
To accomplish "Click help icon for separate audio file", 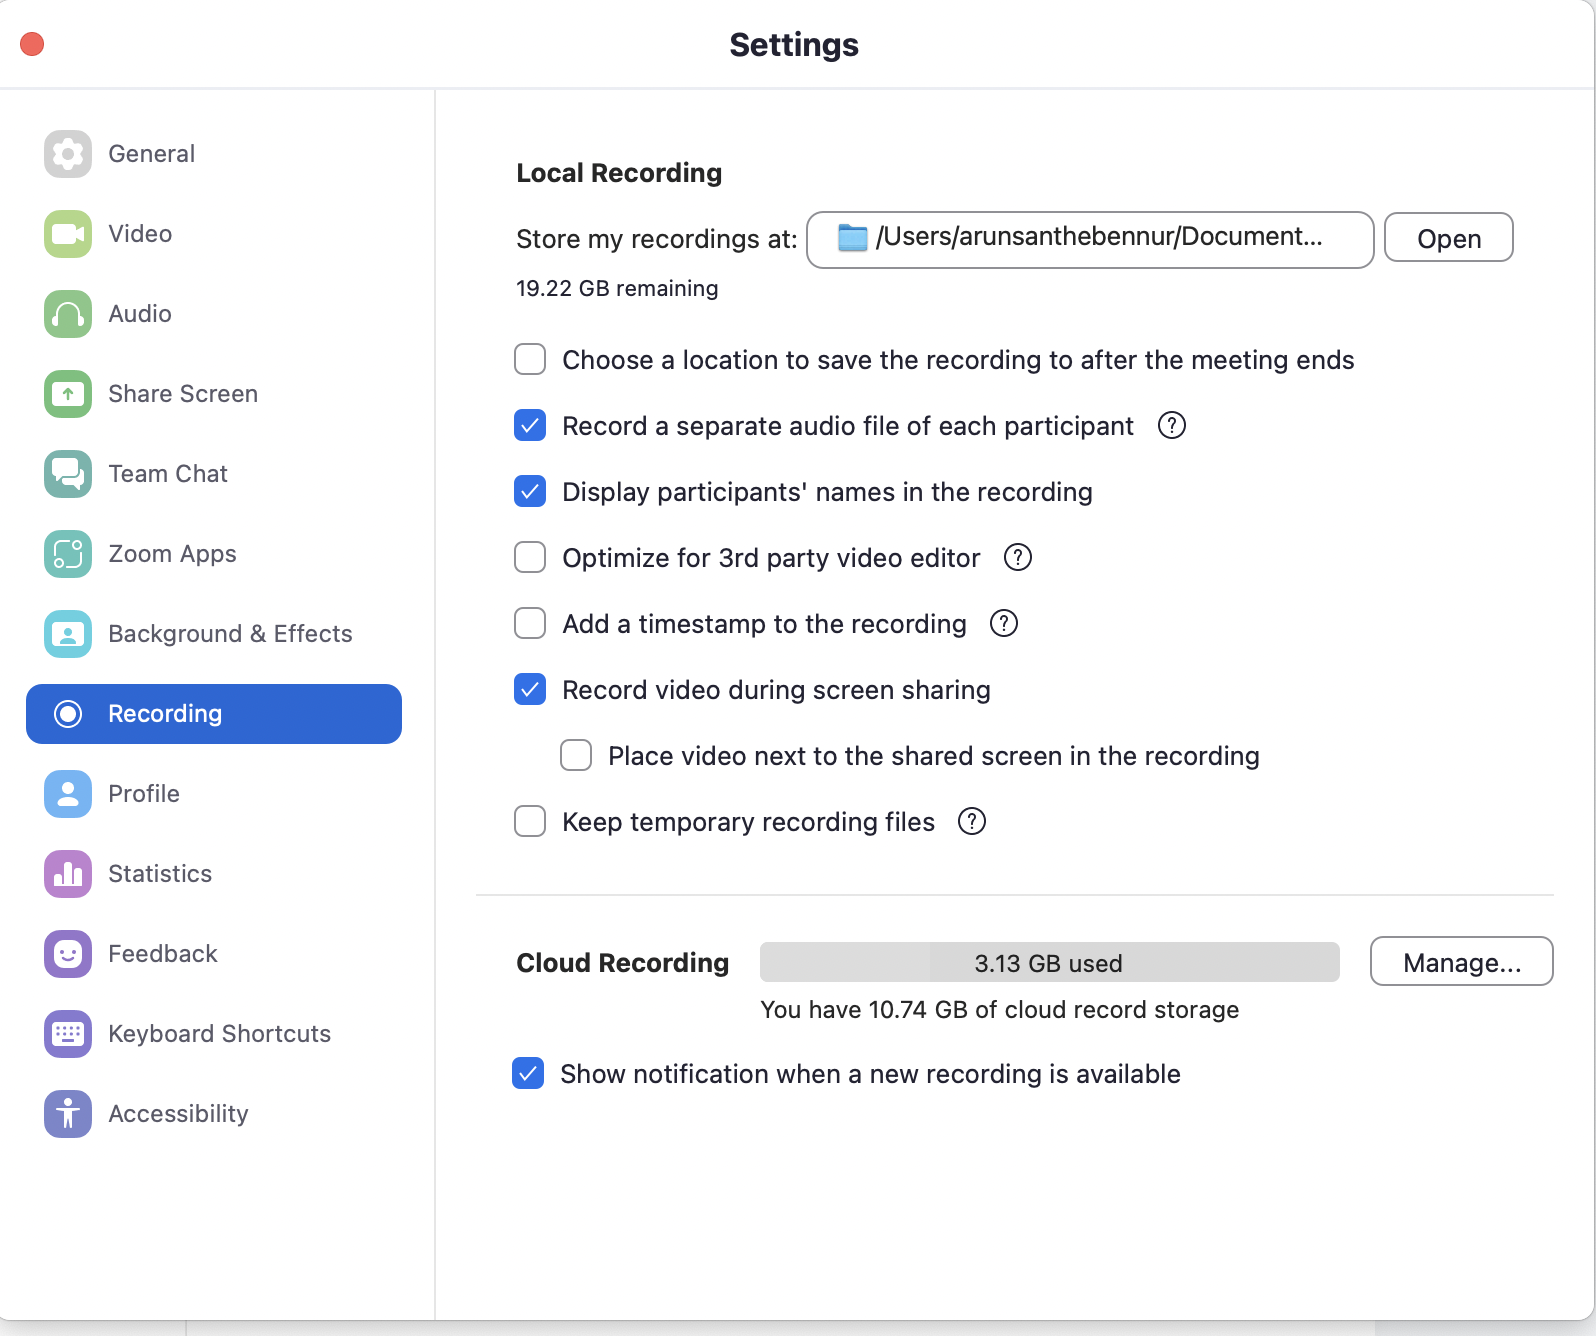I will [1172, 425].
